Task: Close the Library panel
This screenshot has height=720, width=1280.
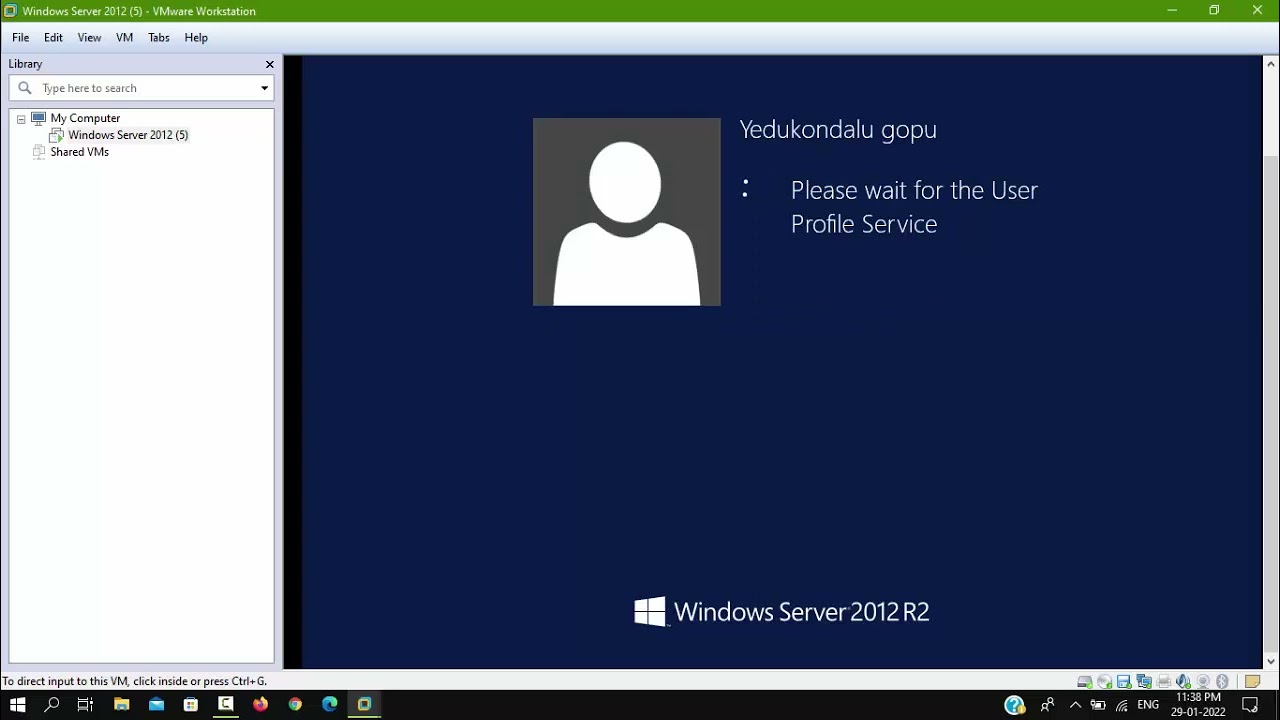Action: (269, 64)
